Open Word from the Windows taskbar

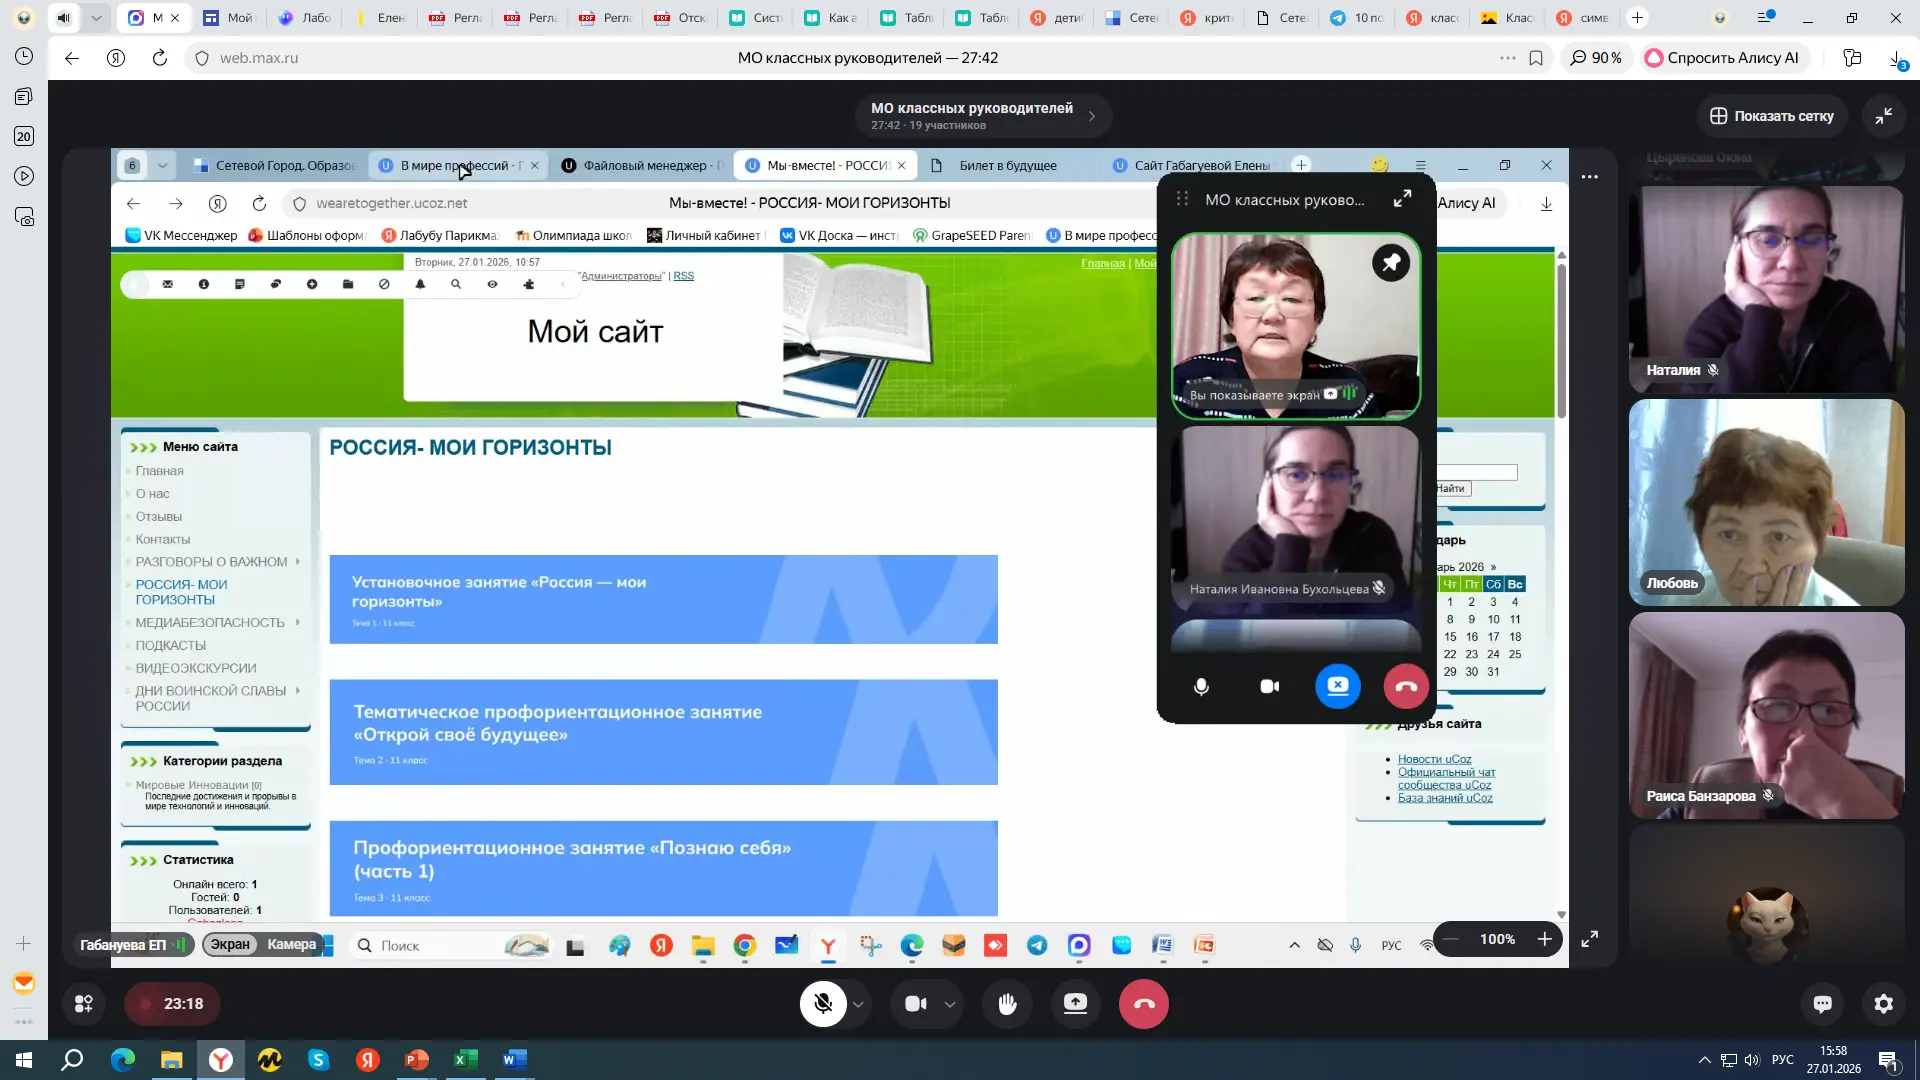pos(514,1060)
